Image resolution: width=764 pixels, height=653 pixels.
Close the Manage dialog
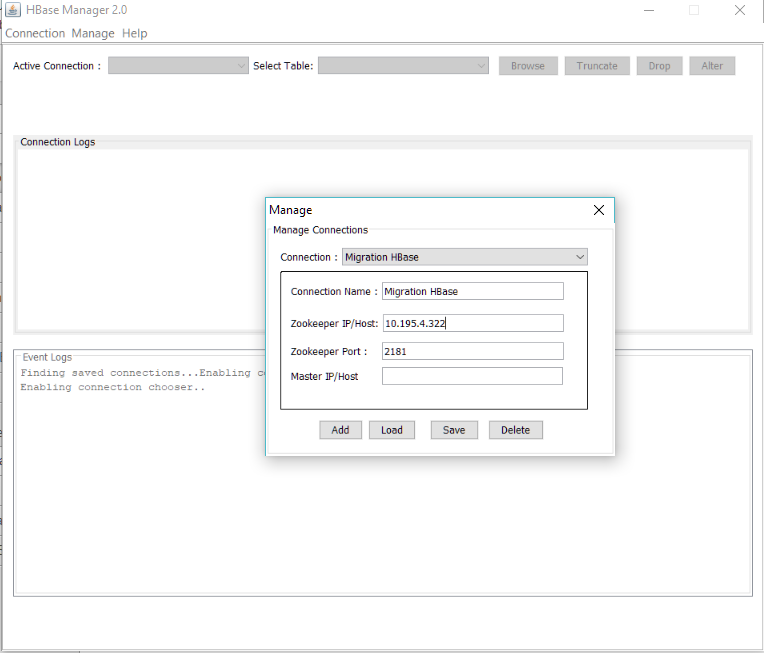(599, 210)
